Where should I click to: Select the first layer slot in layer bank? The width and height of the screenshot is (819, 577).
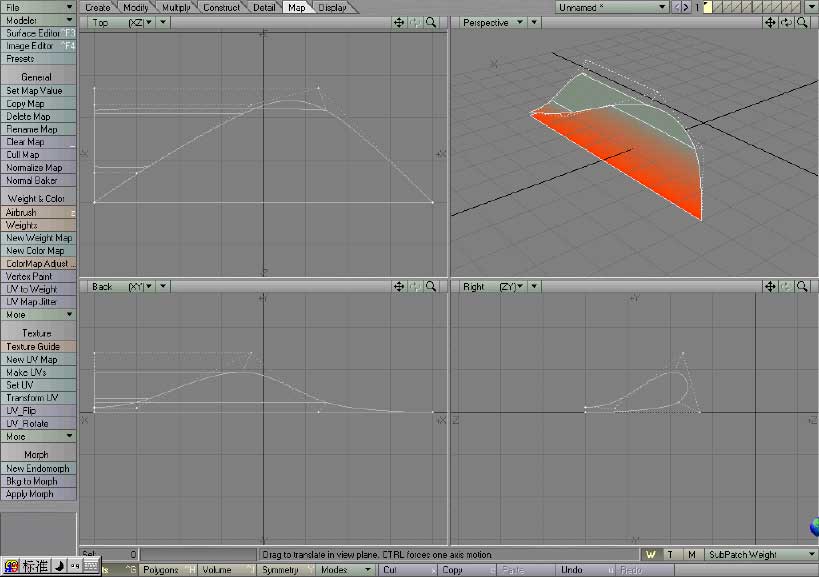click(x=709, y=7)
